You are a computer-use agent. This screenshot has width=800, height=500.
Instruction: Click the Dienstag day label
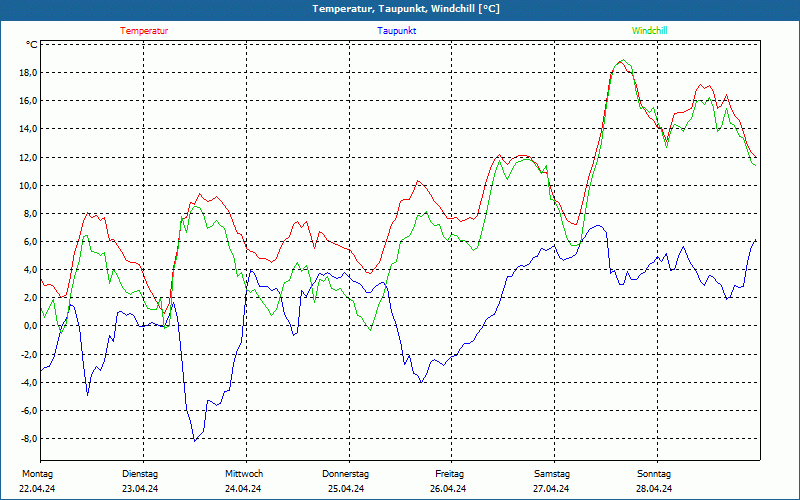tap(140, 474)
